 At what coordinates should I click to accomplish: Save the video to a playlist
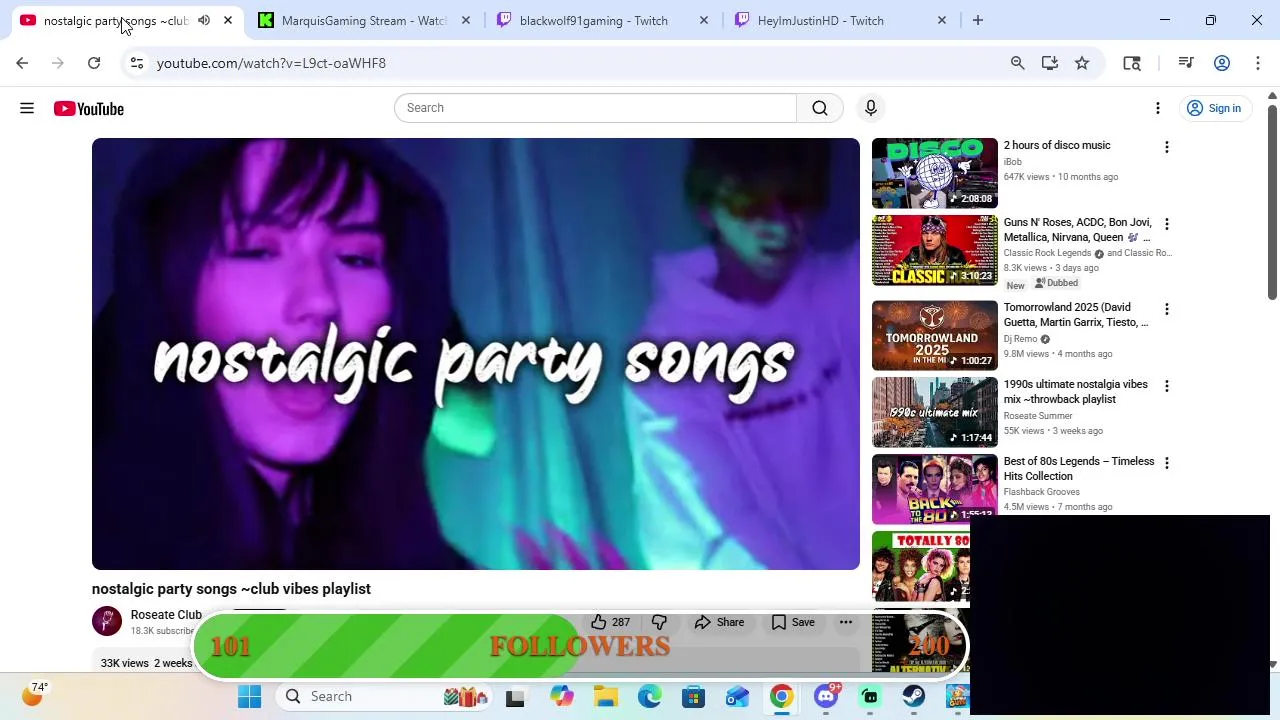click(793, 622)
